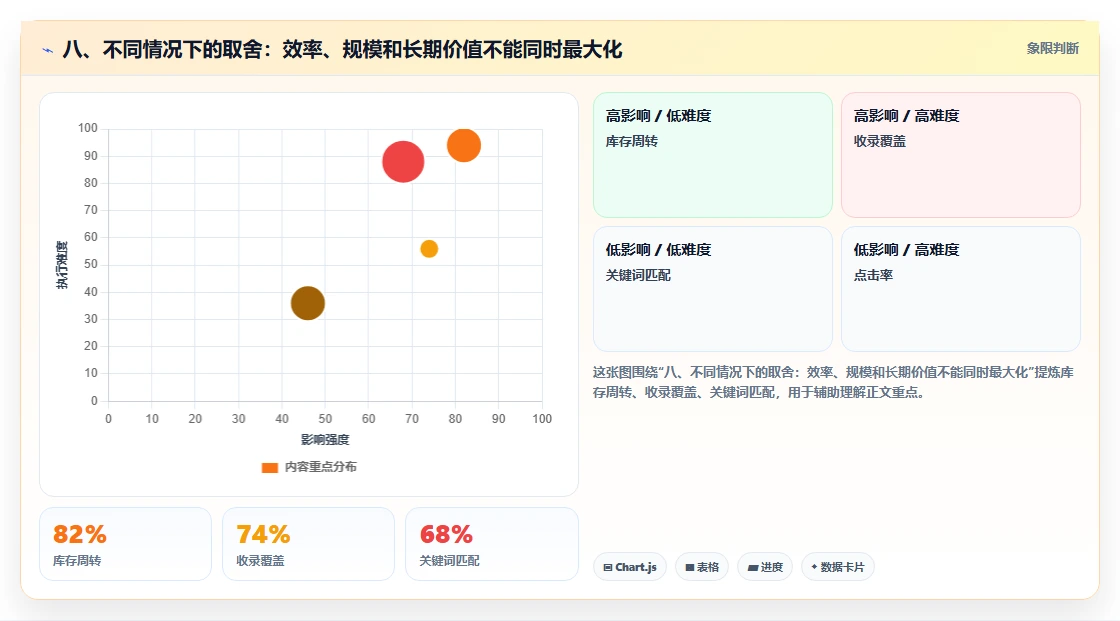Click the lightning icon beside the section title
Viewport: 1120px width, 621px height.
[48, 50]
